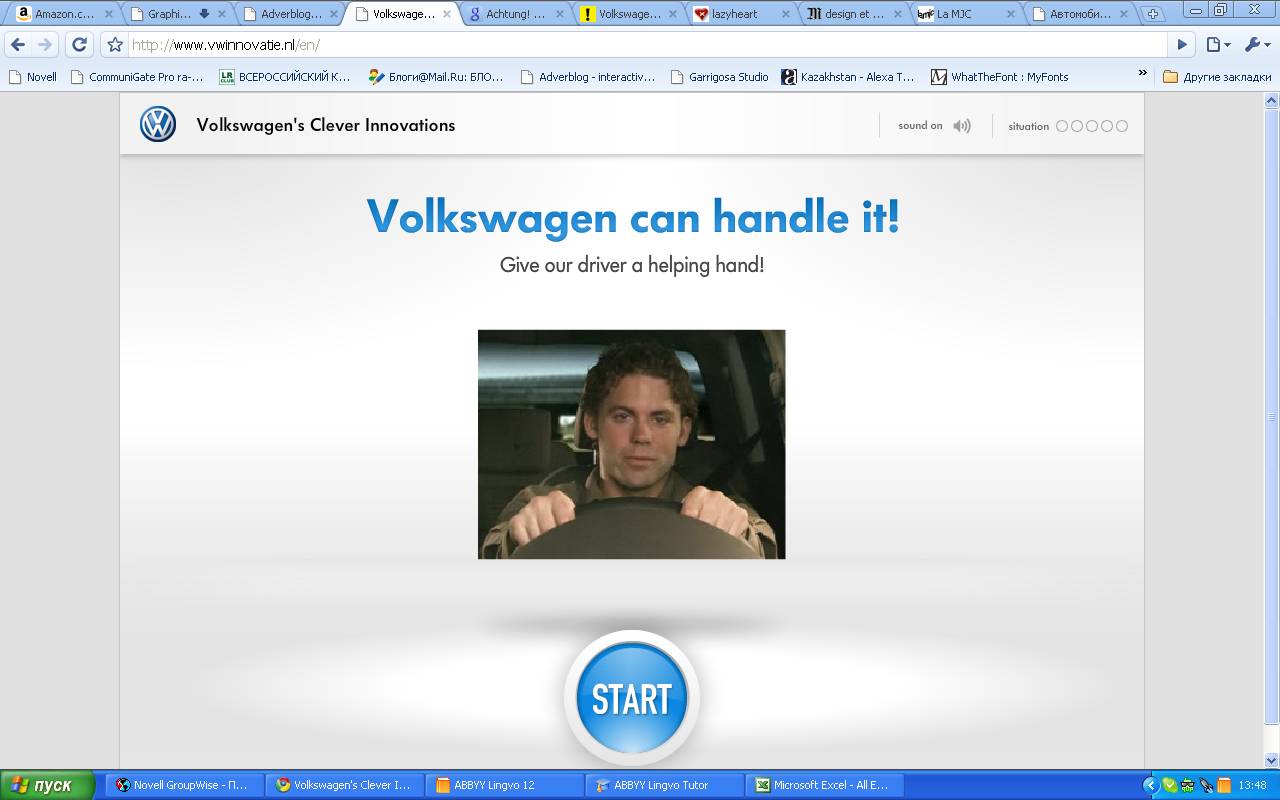Screen dimensions: 1280x800
Task: Click the driver video thumbnail
Action: click(631, 444)
